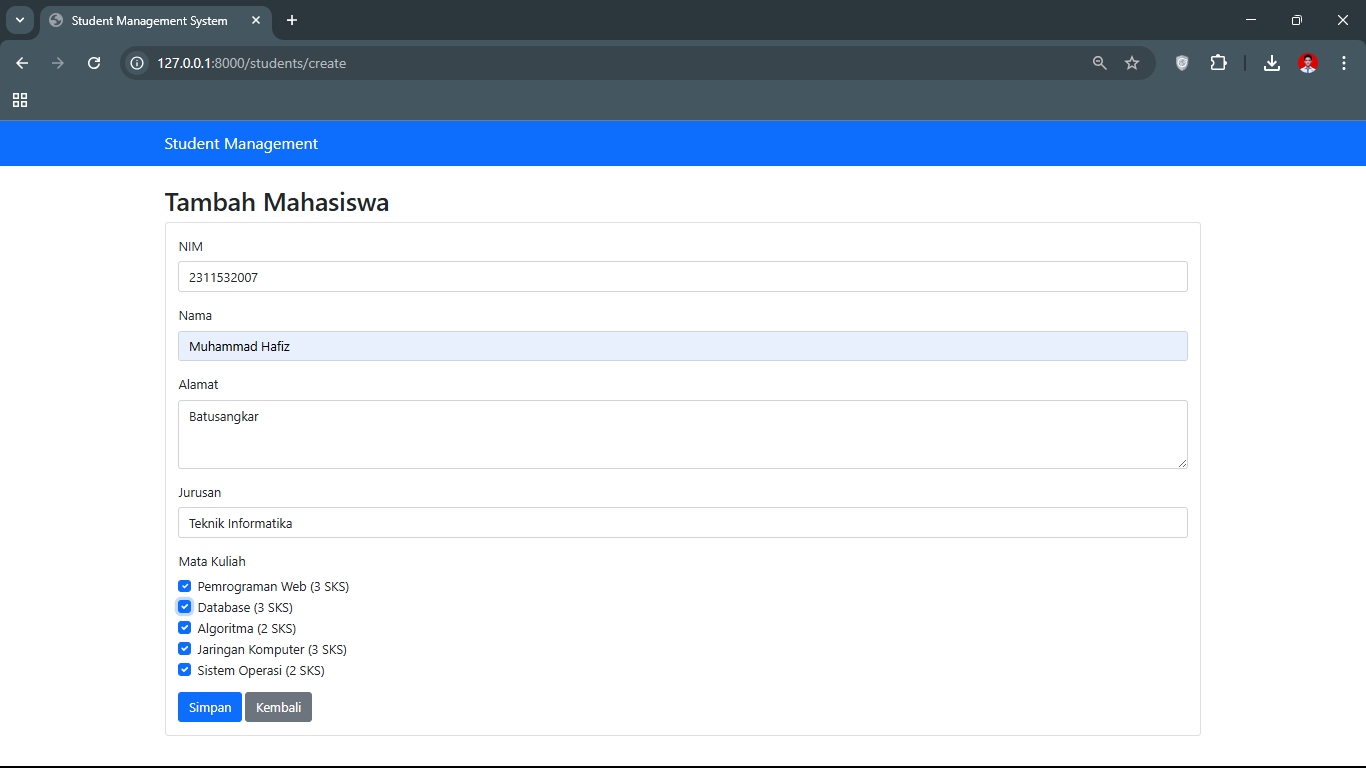
Task: Toggle Jaringan Komputer (3 SKS) checkbox
Action: [185, 649]
